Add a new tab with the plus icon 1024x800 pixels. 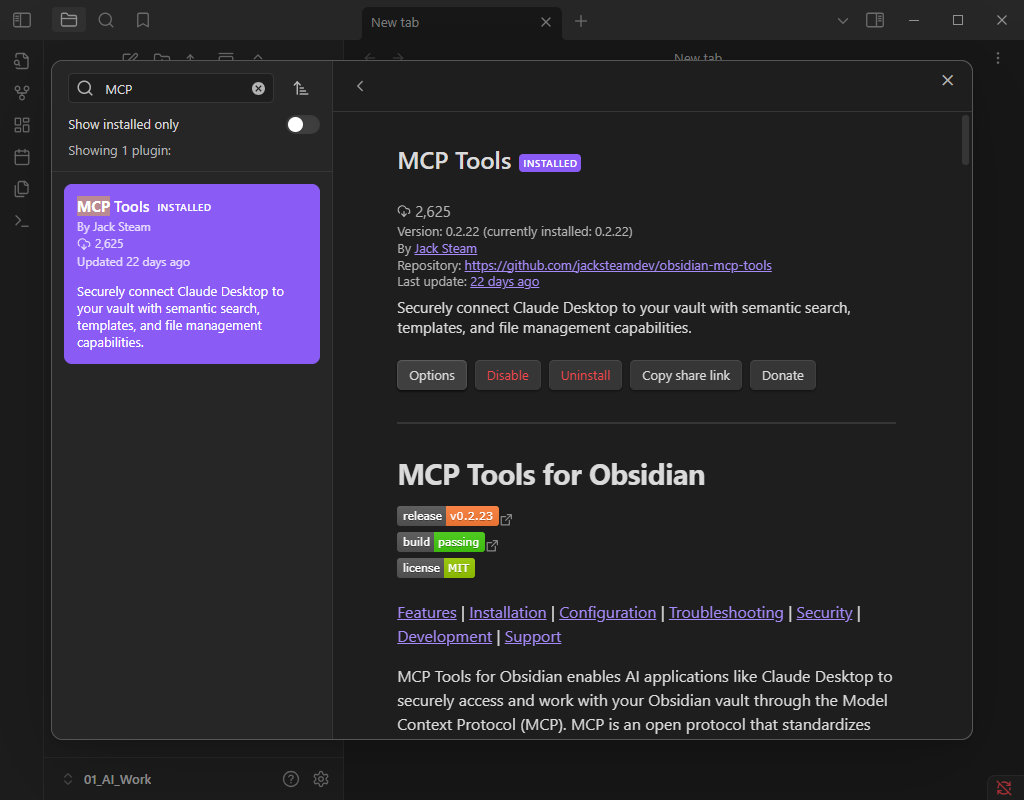[581, 22]
